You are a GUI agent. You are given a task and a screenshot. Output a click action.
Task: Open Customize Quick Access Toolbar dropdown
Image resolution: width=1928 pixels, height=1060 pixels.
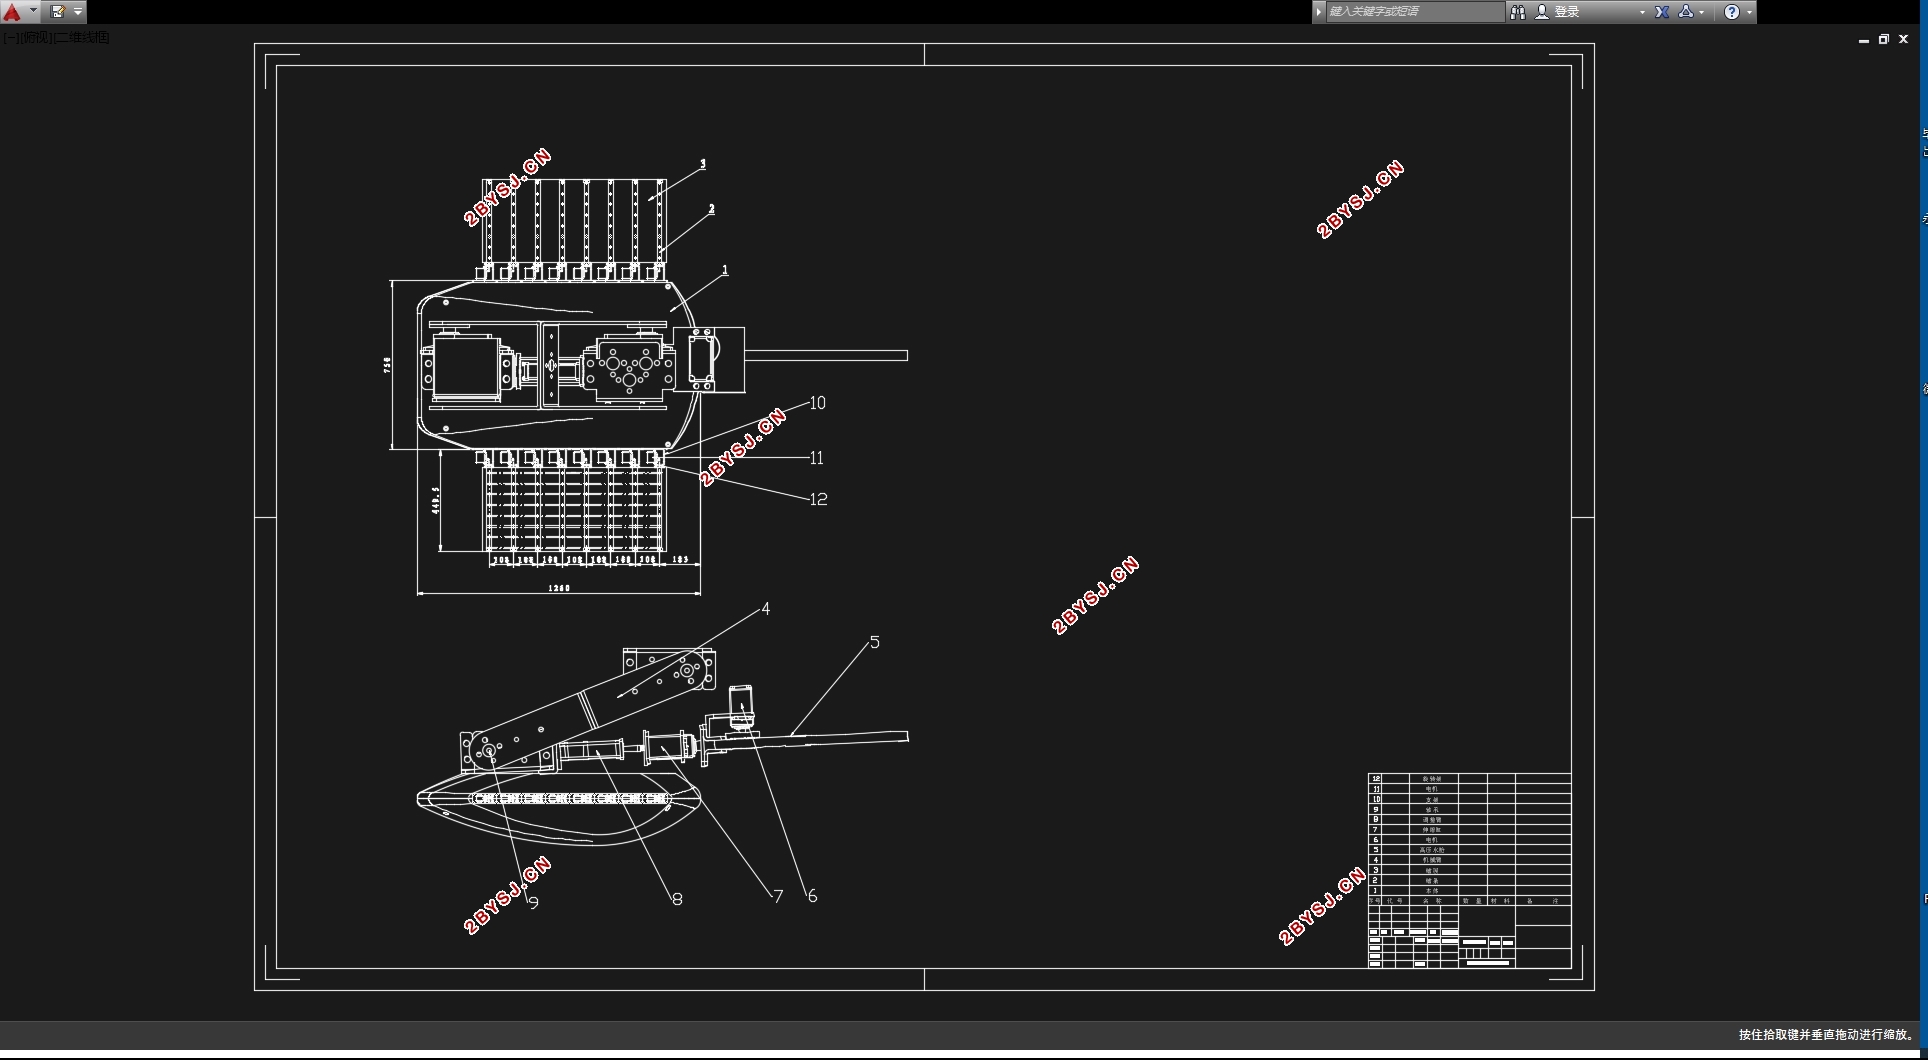[78, 12]
